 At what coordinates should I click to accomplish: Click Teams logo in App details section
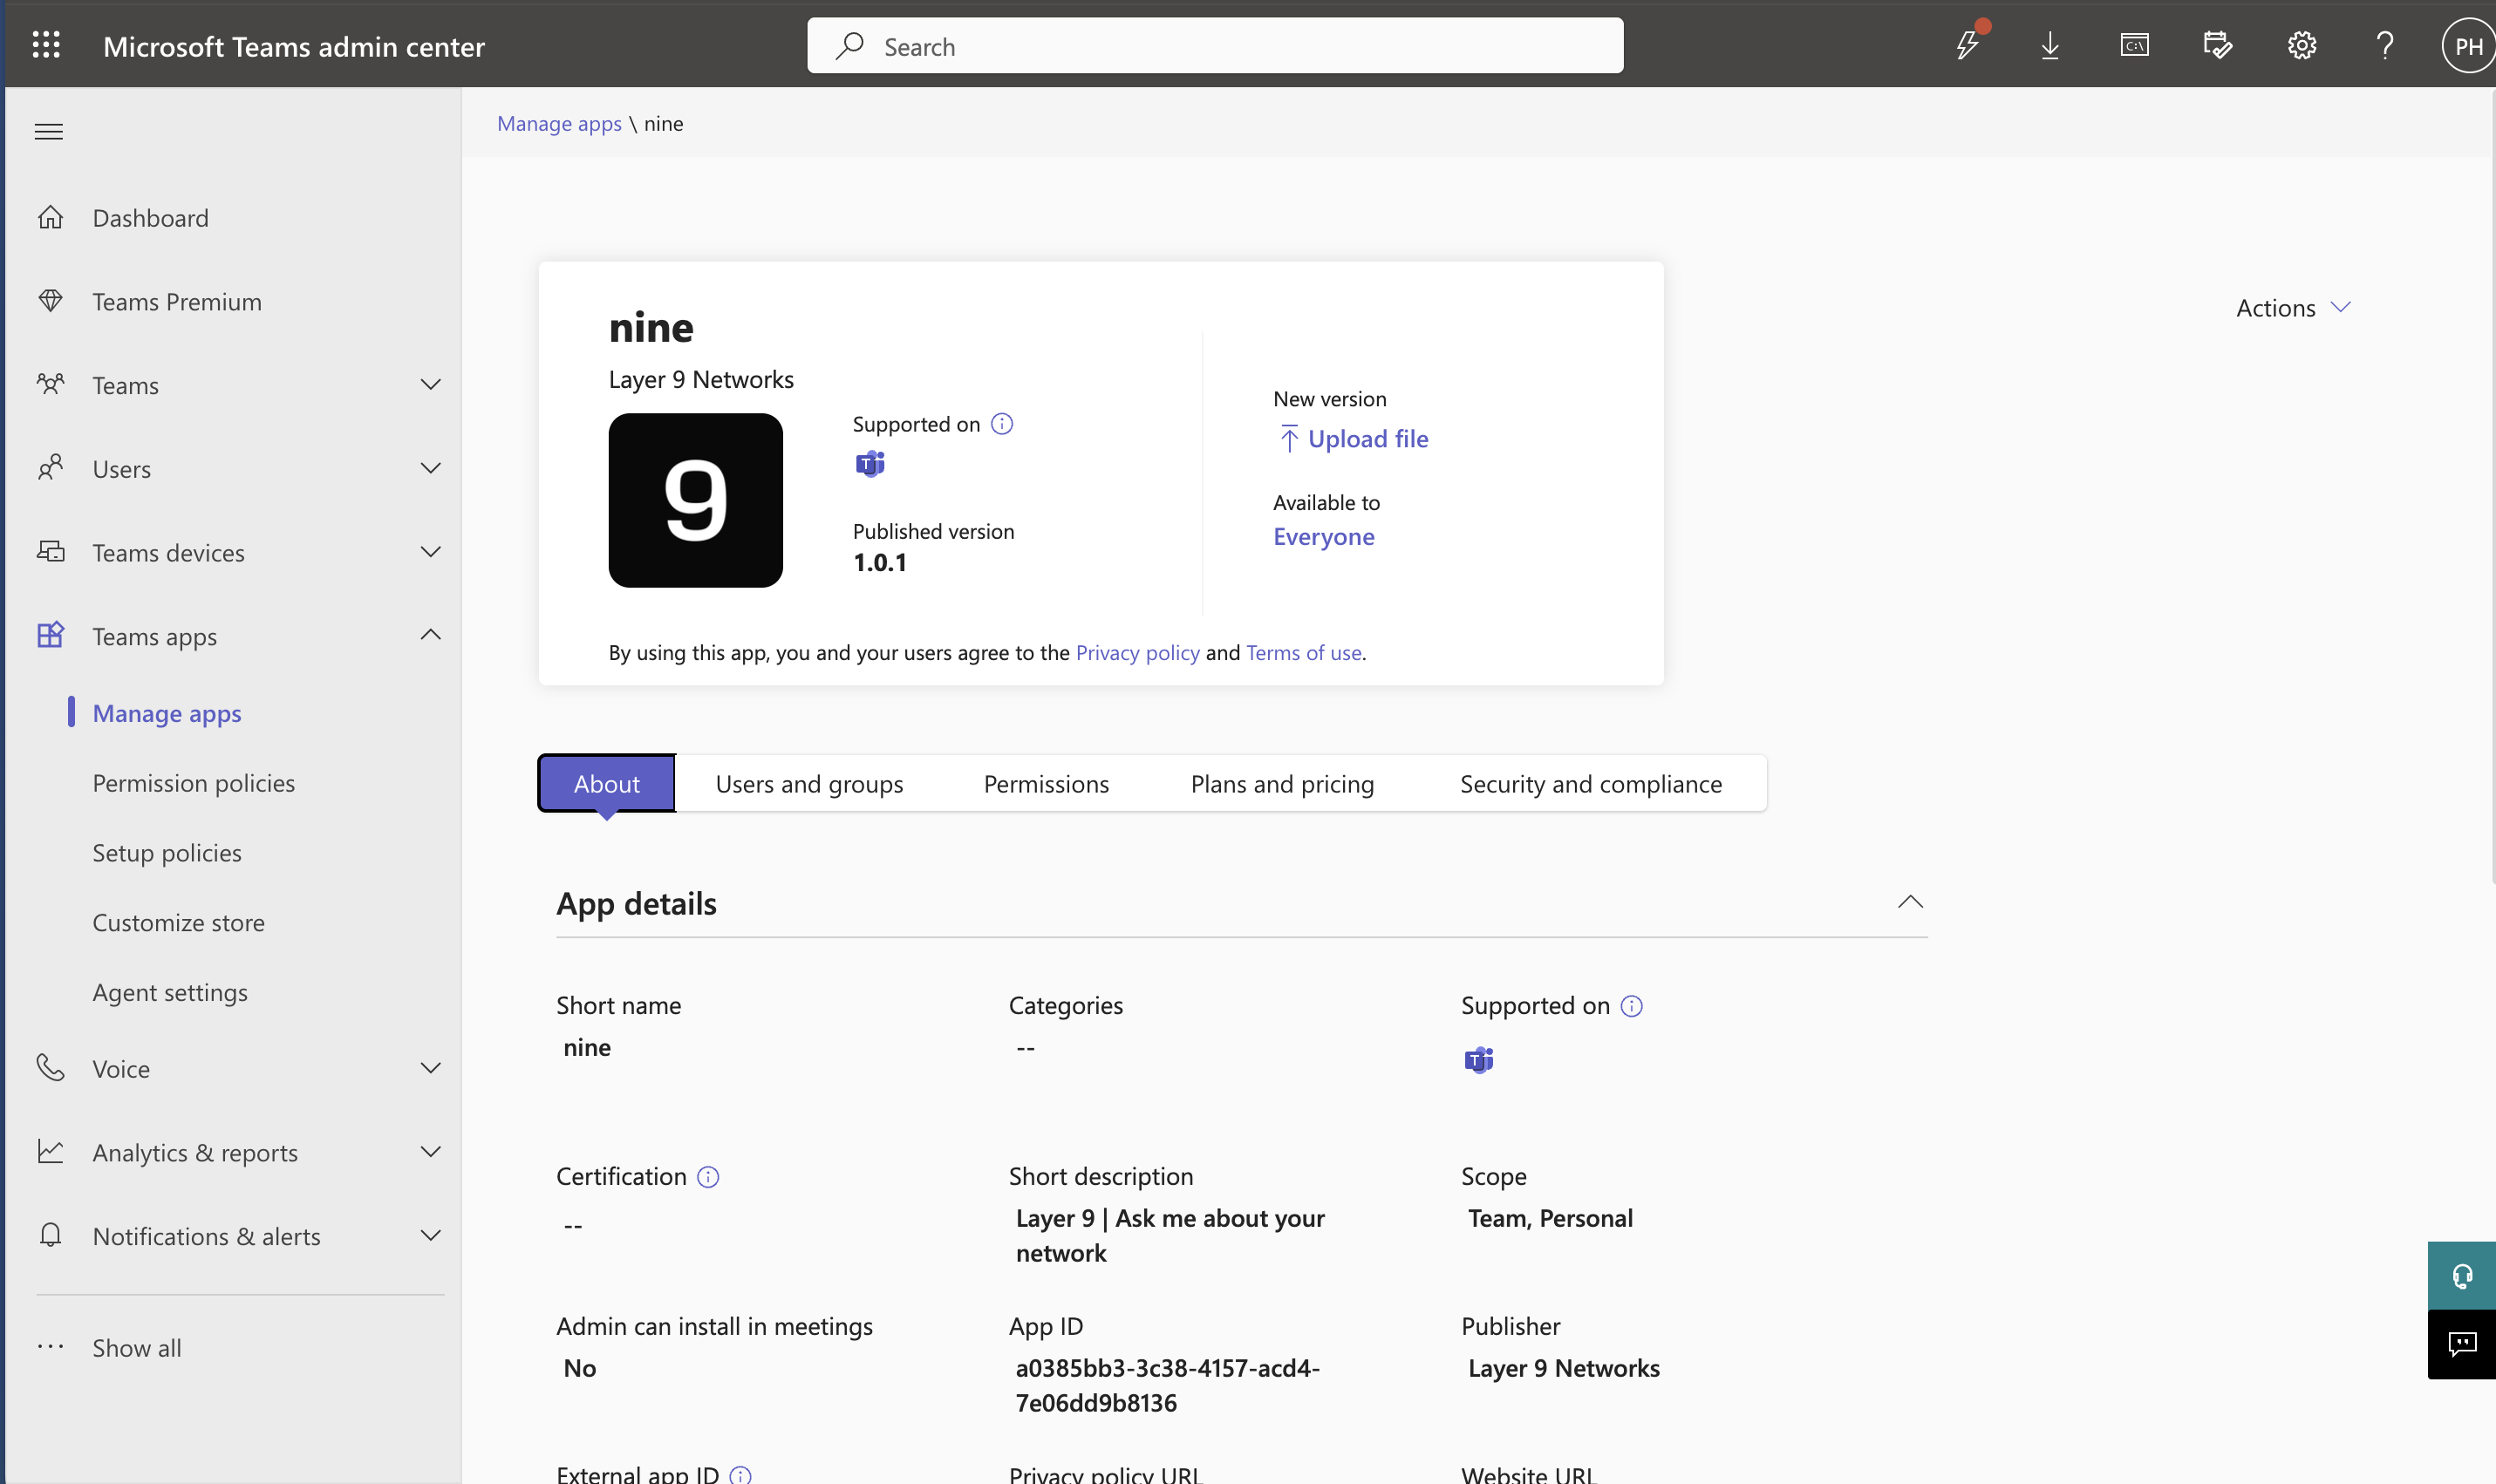(1479, 1060)
